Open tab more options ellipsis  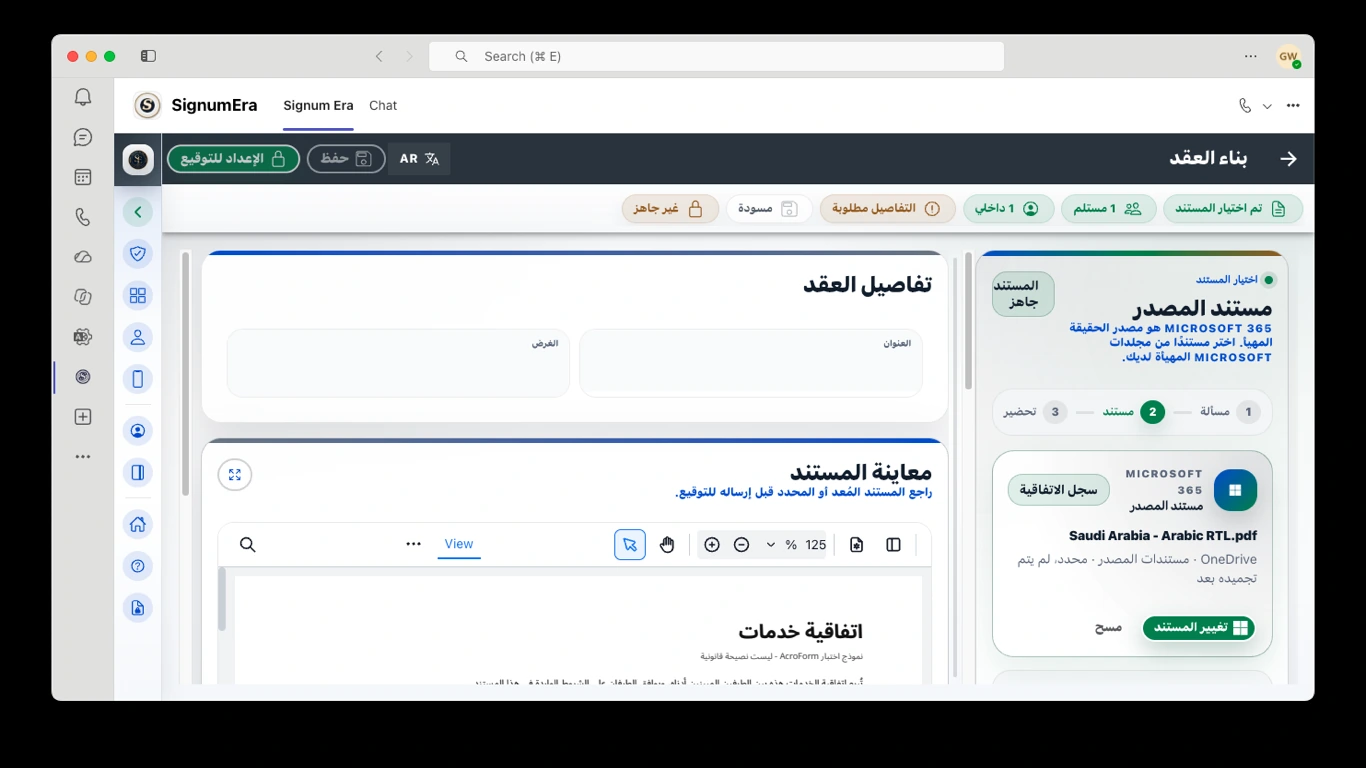click(x=1293, y=106)
